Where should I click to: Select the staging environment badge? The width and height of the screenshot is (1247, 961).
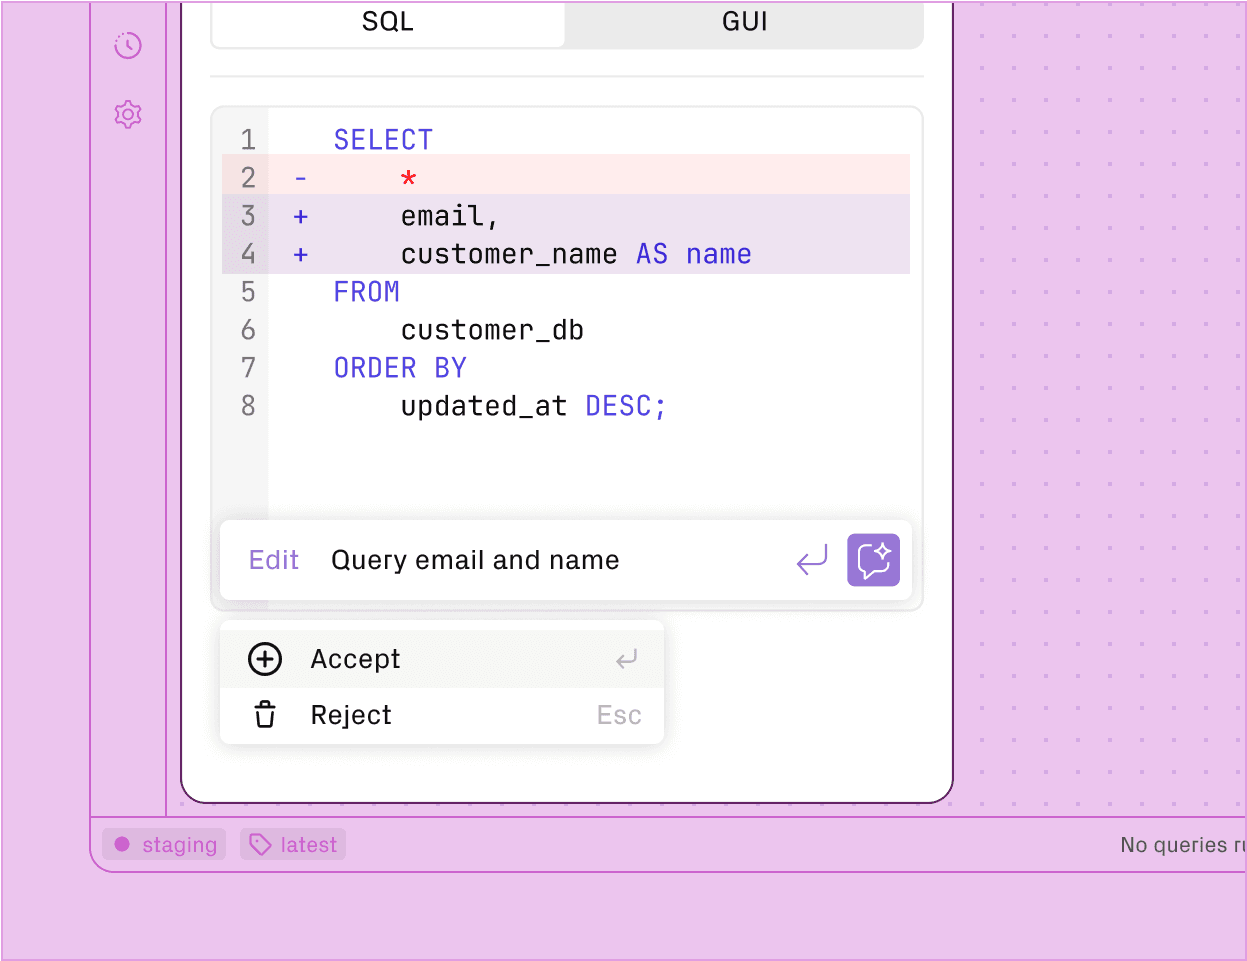(x=163, y=844)
